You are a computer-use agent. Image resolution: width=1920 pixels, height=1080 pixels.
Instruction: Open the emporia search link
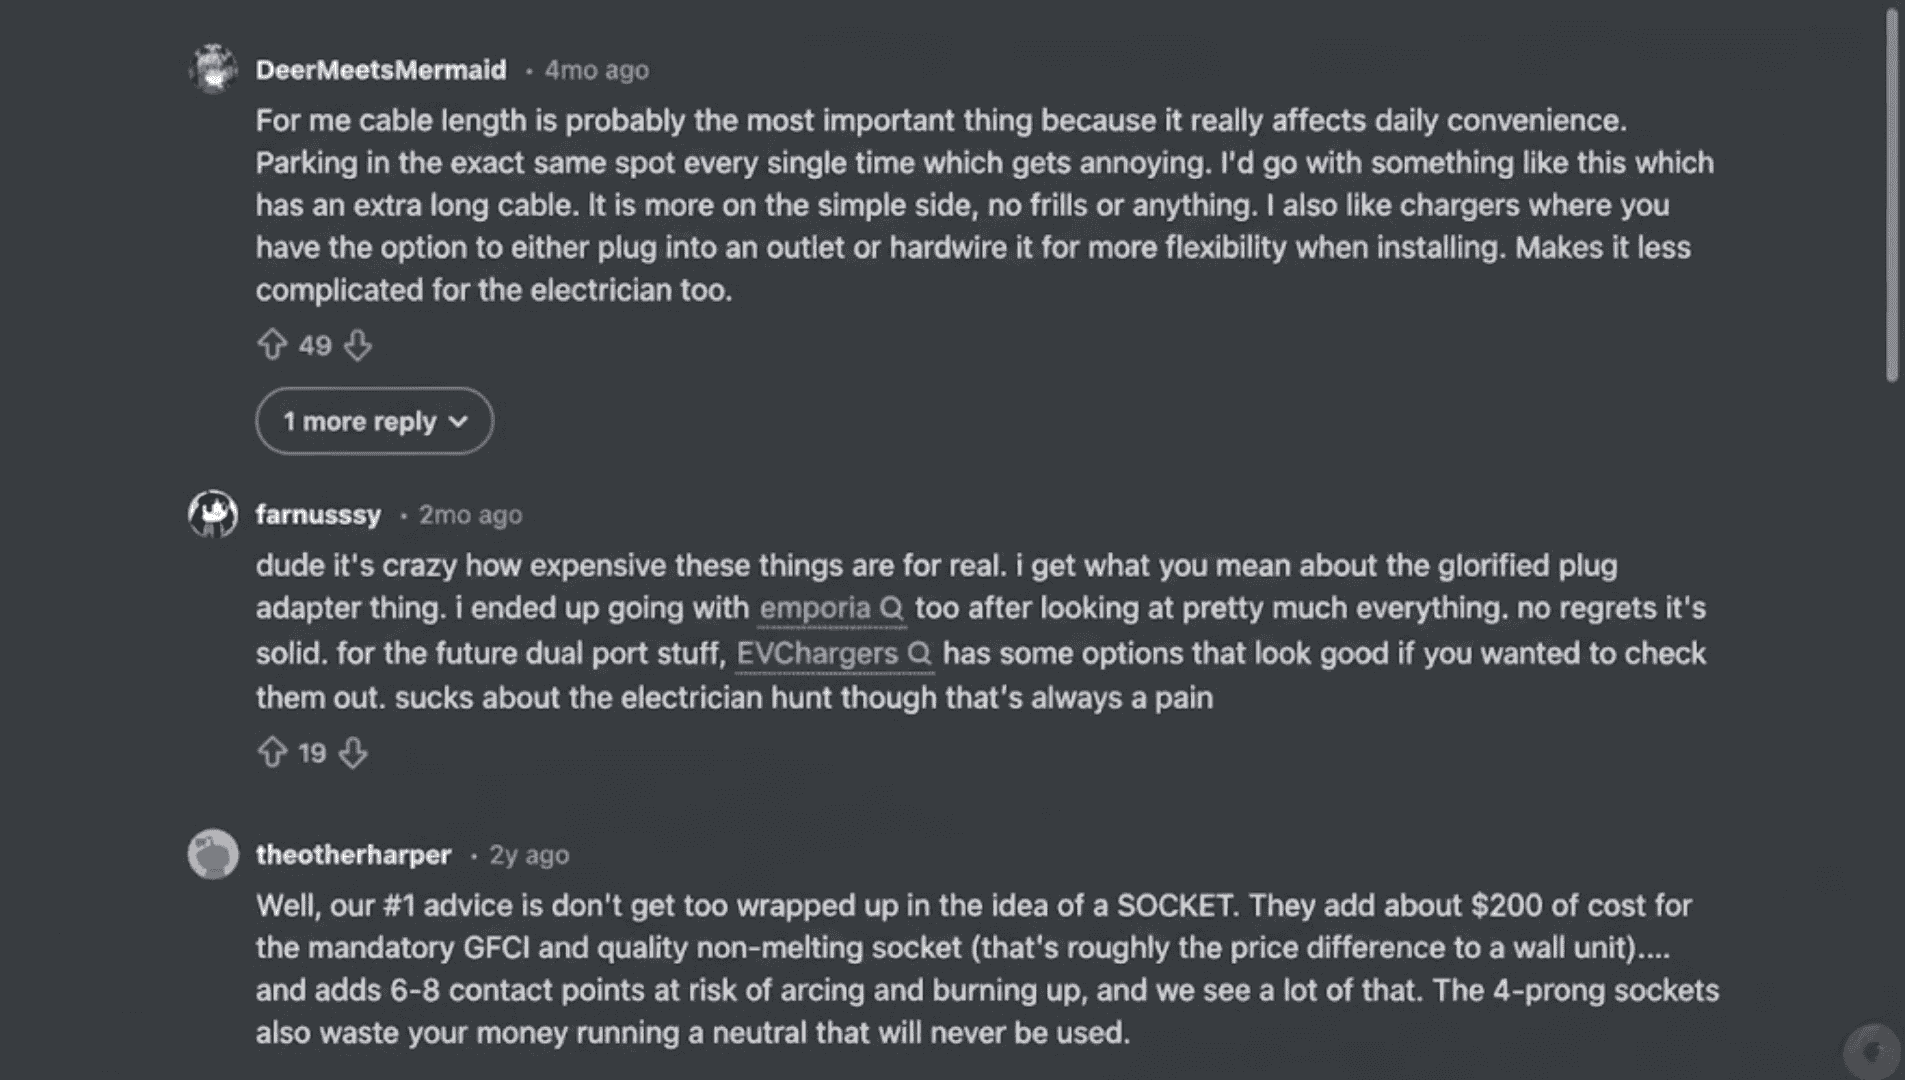coord(815,609)
